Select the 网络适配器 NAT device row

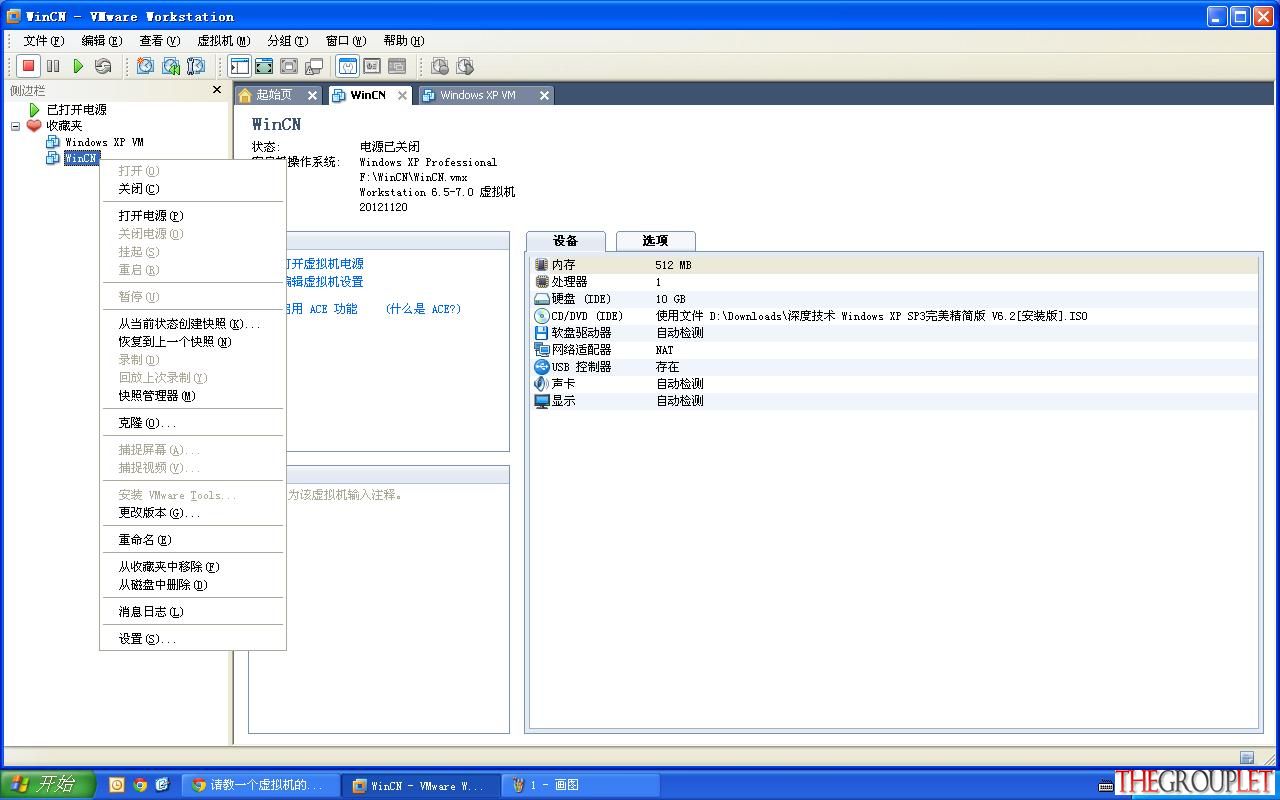pos(894,349)
